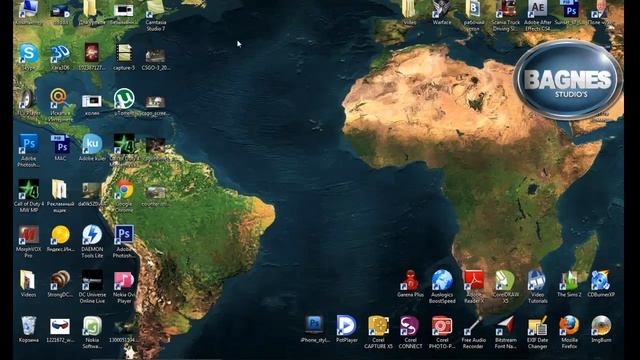Open Nokia Software Updater shortcut

(x=92, y=325)
